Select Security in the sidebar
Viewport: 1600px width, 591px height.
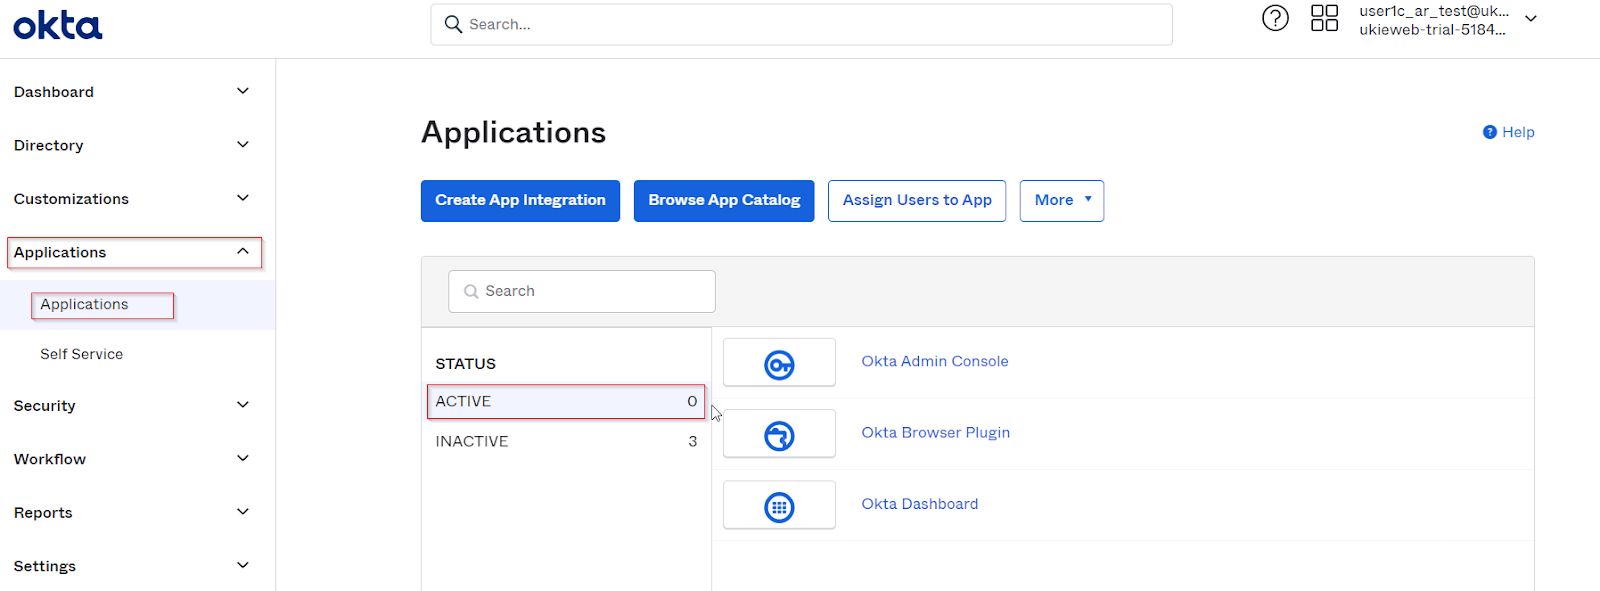pyautogui.click(x=45, y=406)
